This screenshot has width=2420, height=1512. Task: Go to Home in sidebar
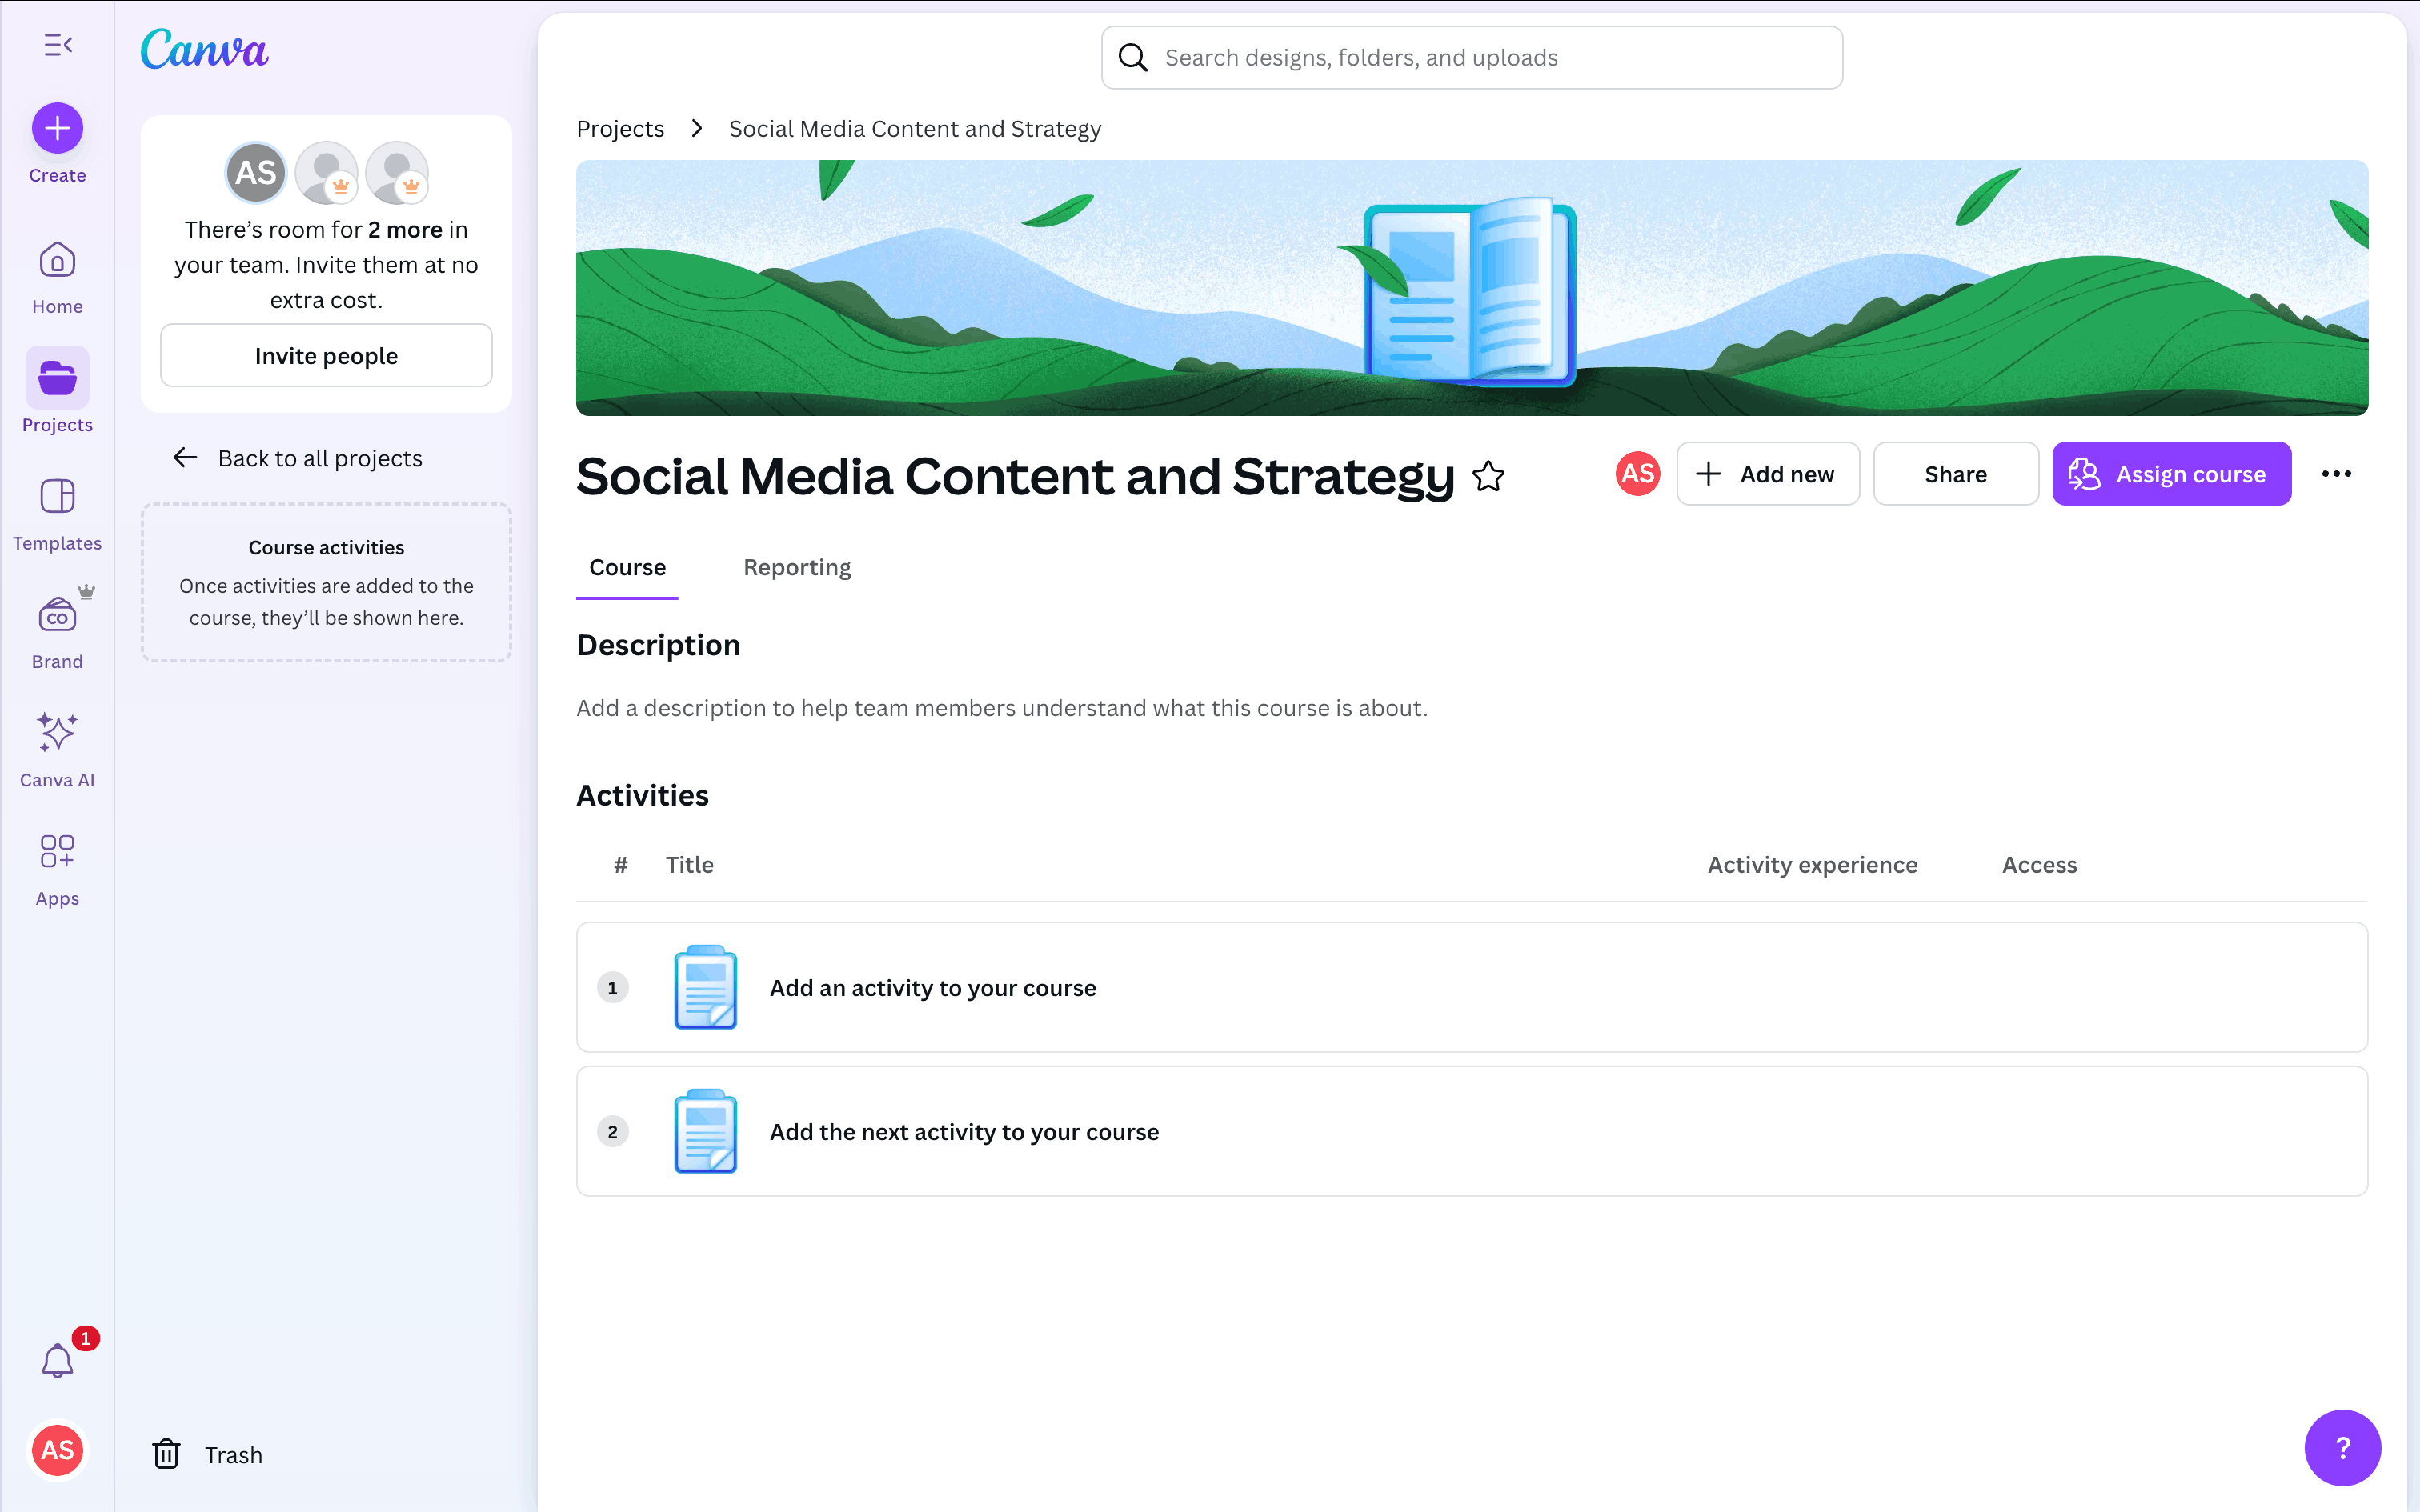click(x=57, y=277)
